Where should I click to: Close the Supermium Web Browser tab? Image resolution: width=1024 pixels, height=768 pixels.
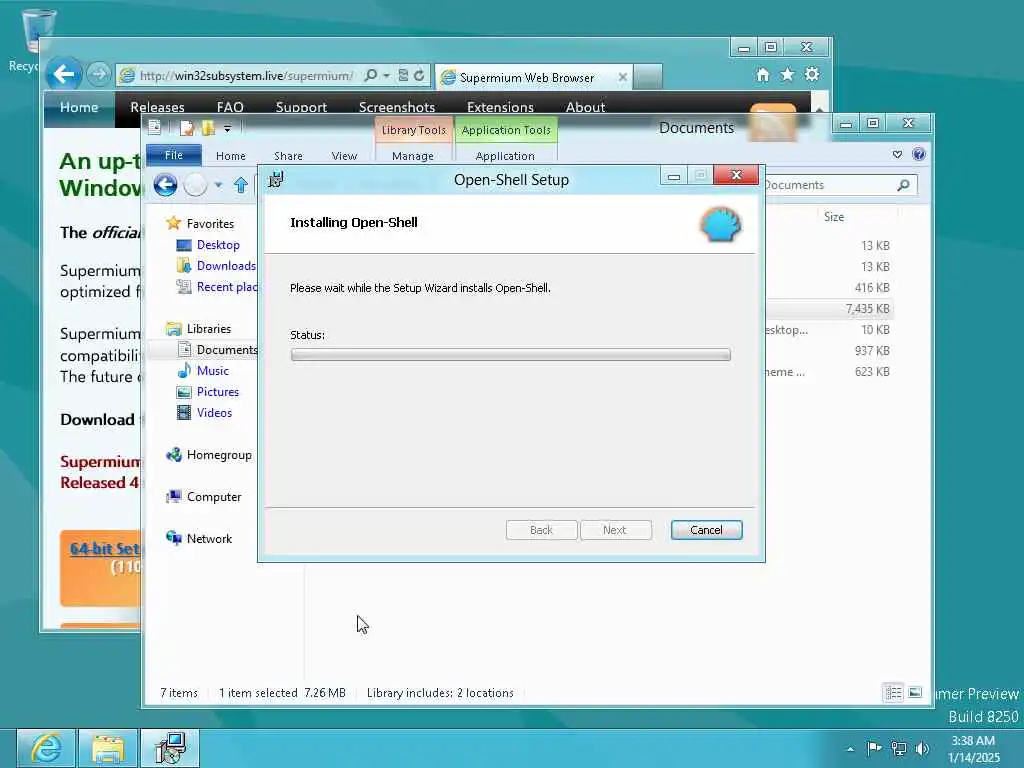pyautogui.click(x=623, y=77)
